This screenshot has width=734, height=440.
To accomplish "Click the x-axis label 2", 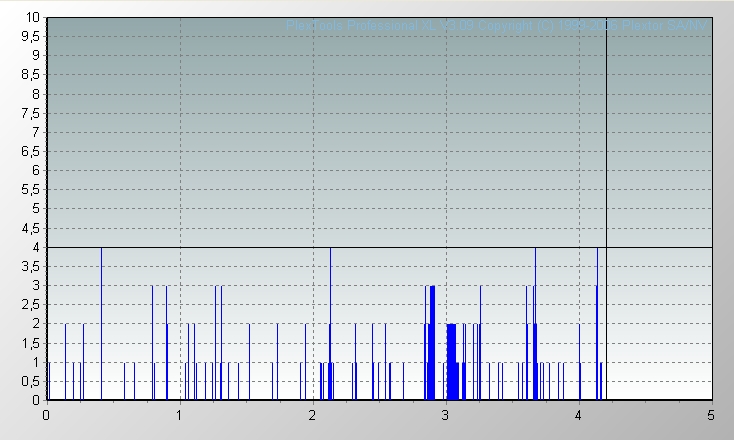I will click(x=312, y=414).
